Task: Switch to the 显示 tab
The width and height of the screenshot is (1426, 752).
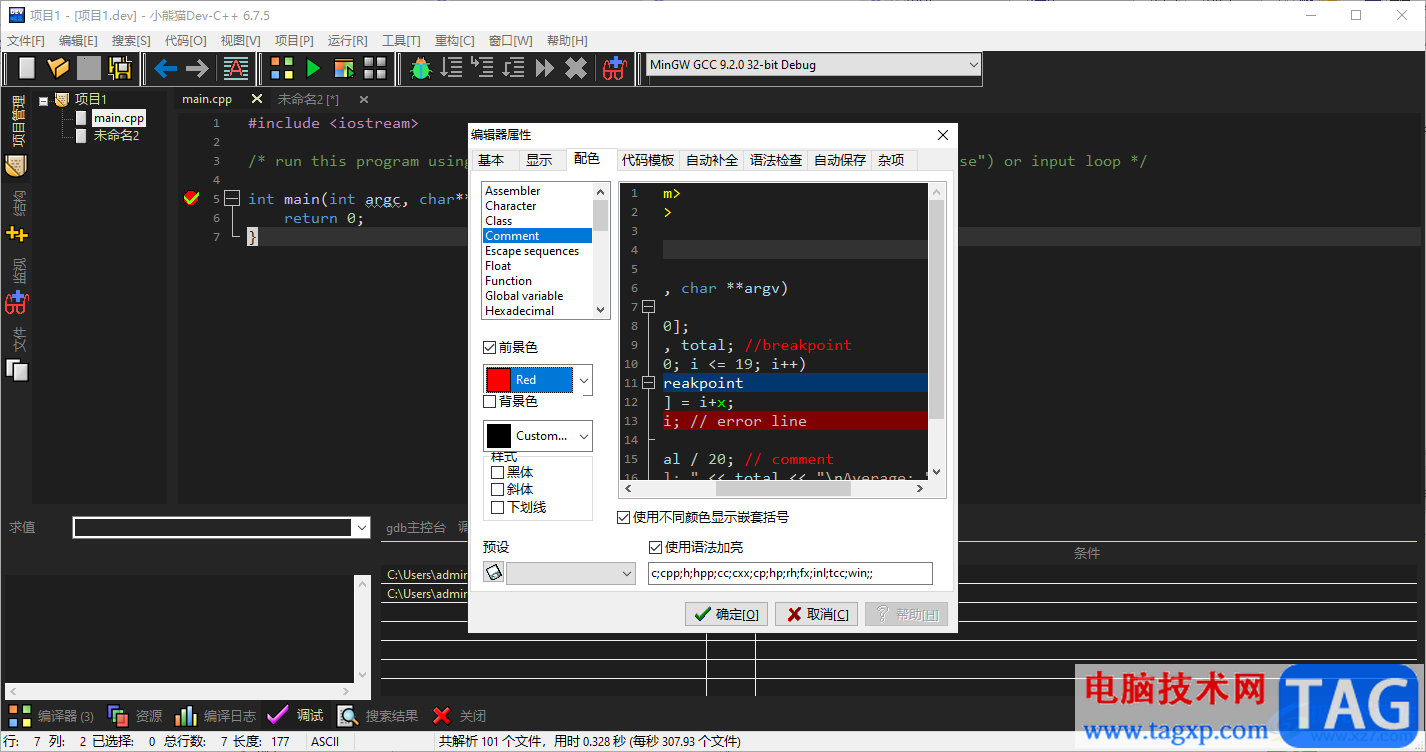Action: coord(539,160)
